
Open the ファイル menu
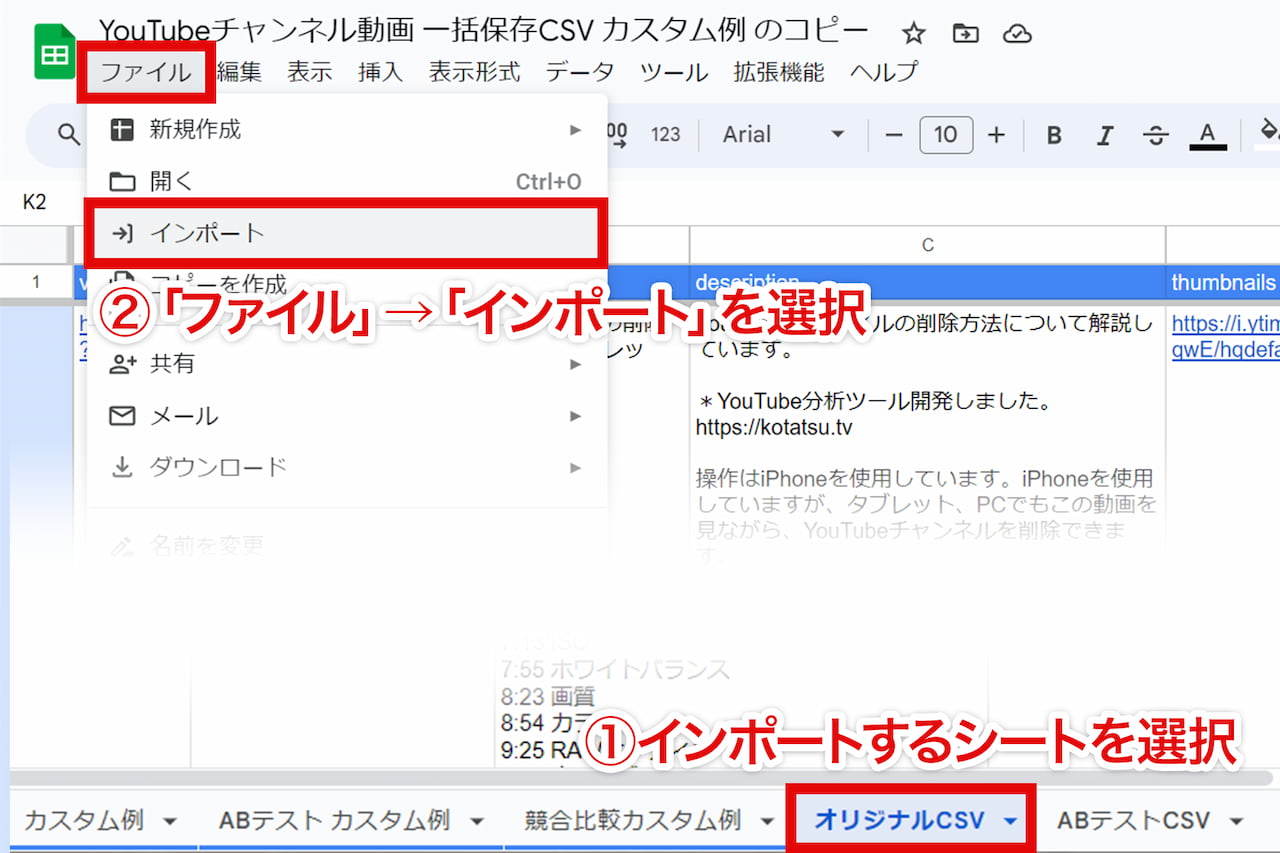click(x=146, y=72)
